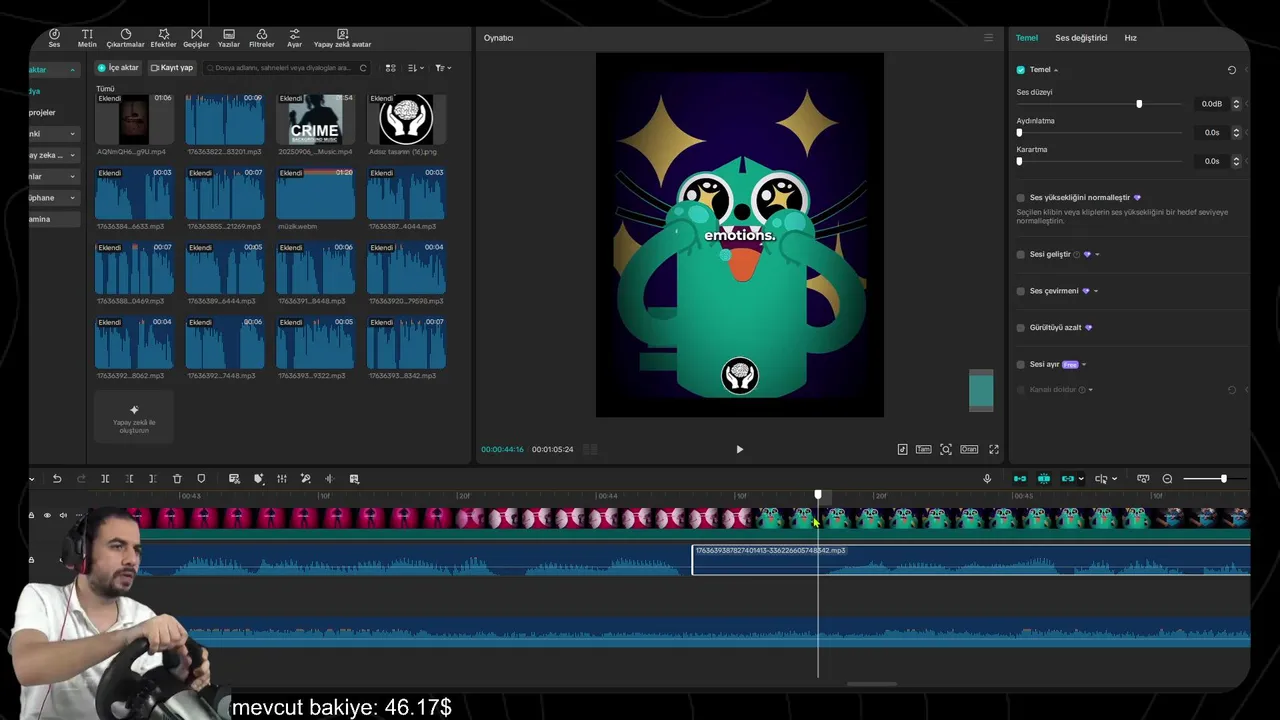The image size is (1280, 720).
Task: Enable the Sesi geliştir checkbox
Action: 1020,255
